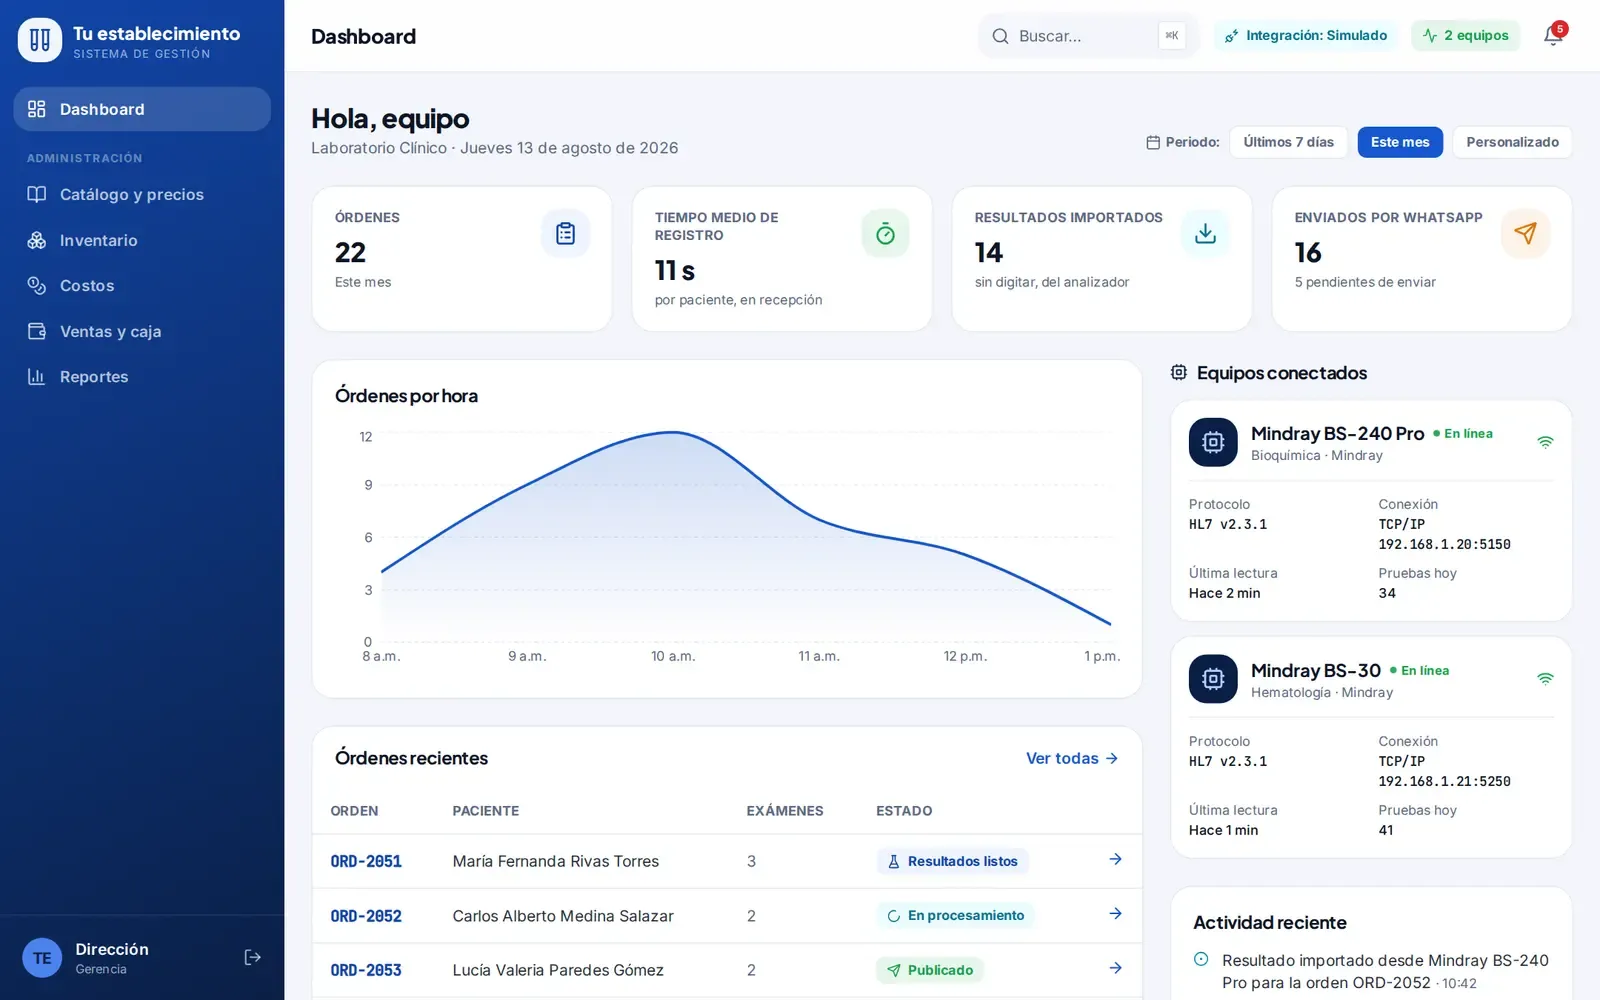The width and height of the screenshot is (1600, 1000).
Task: Click the calendar icon beside Periodo
Action: 1153,142
